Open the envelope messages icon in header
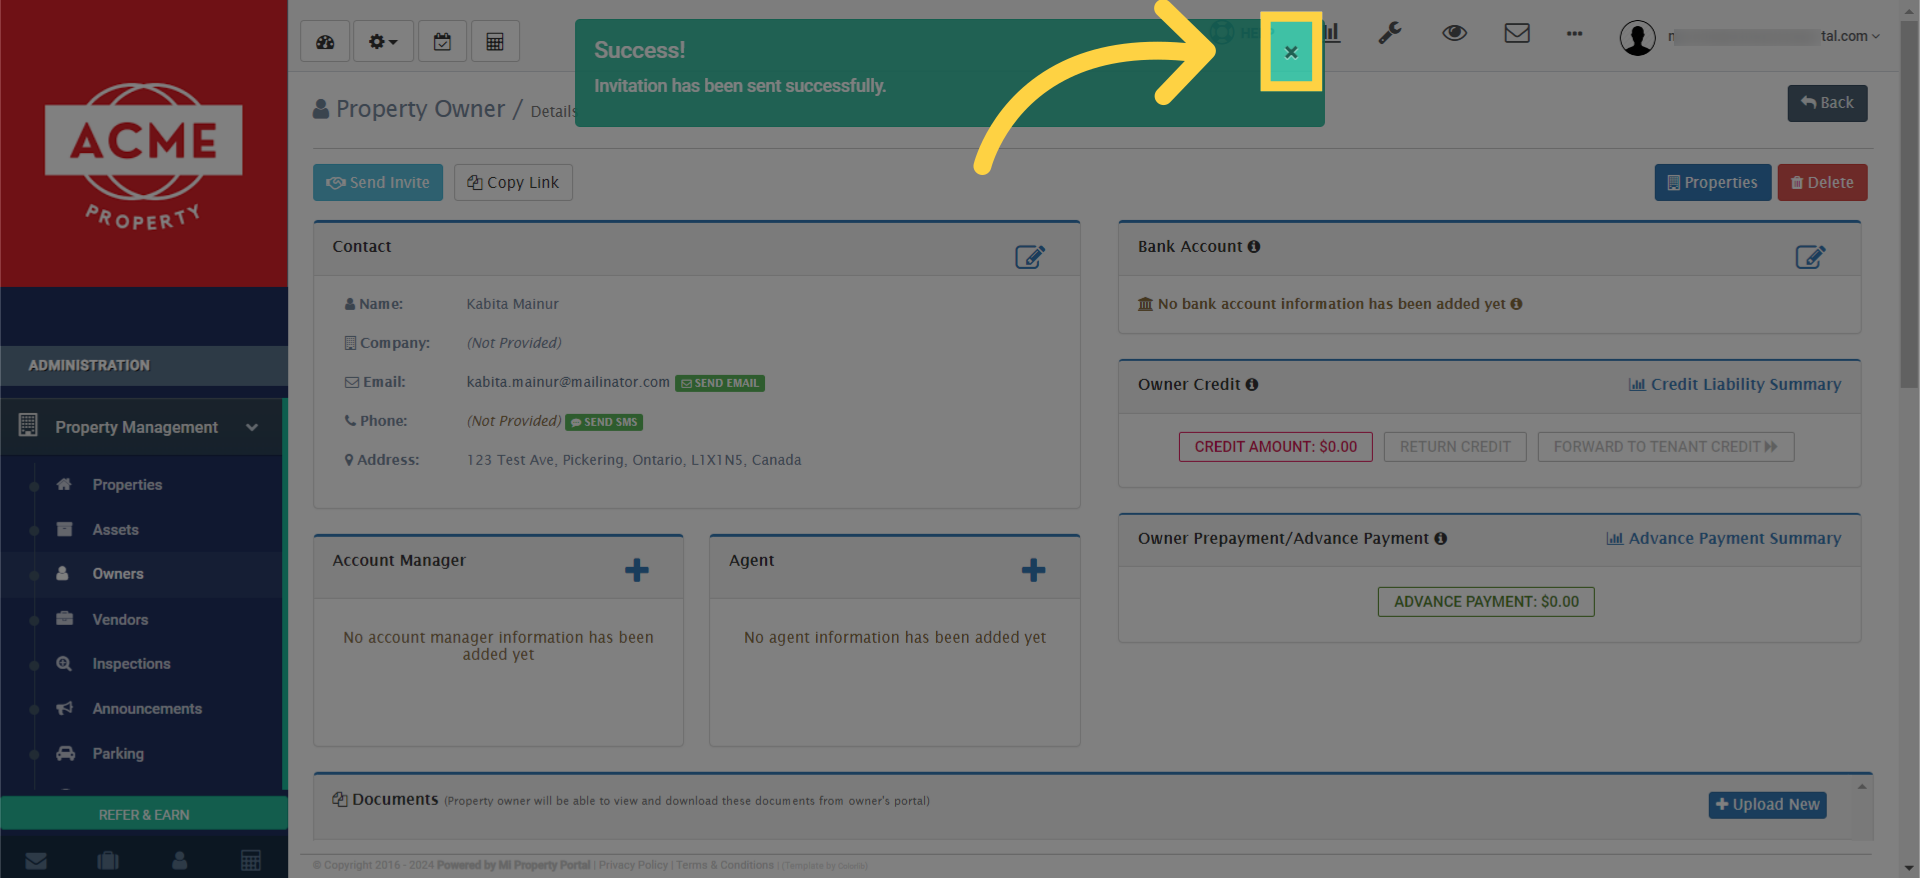 pos(1517,33)
